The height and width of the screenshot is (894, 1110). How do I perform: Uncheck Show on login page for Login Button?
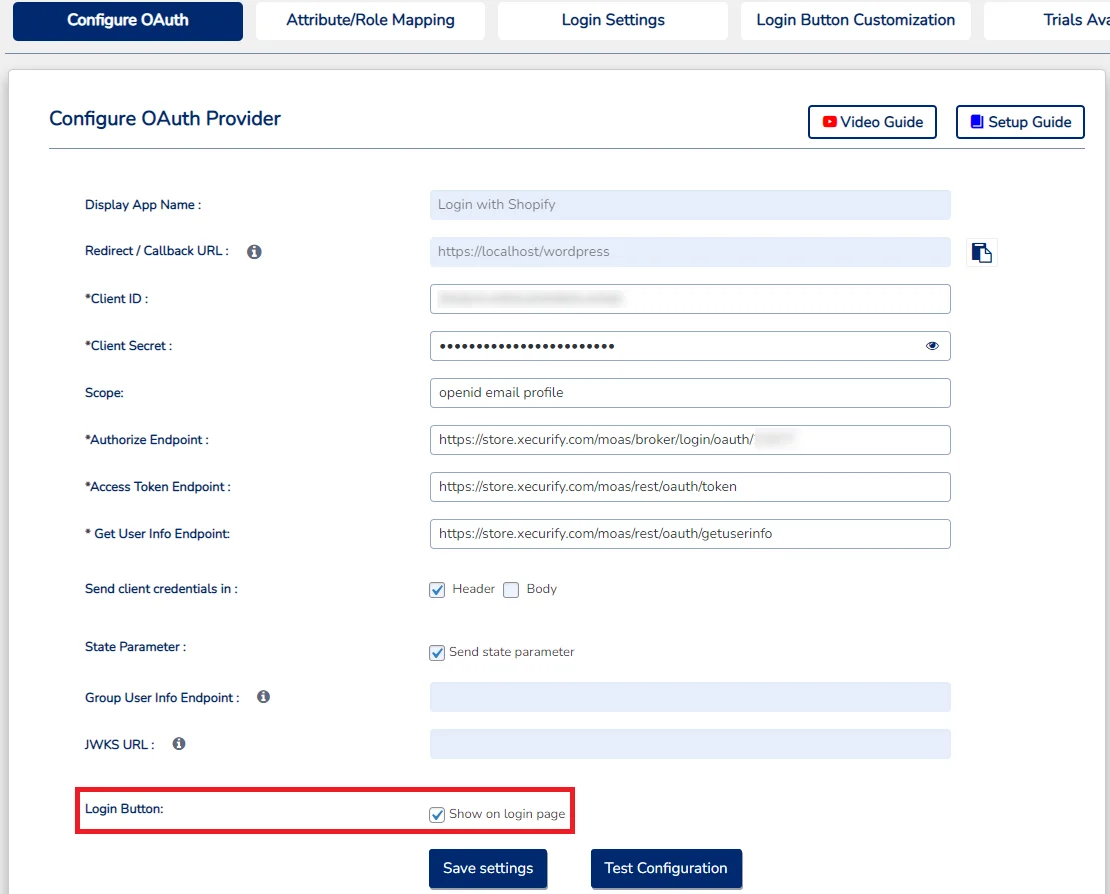click(437, 815)
